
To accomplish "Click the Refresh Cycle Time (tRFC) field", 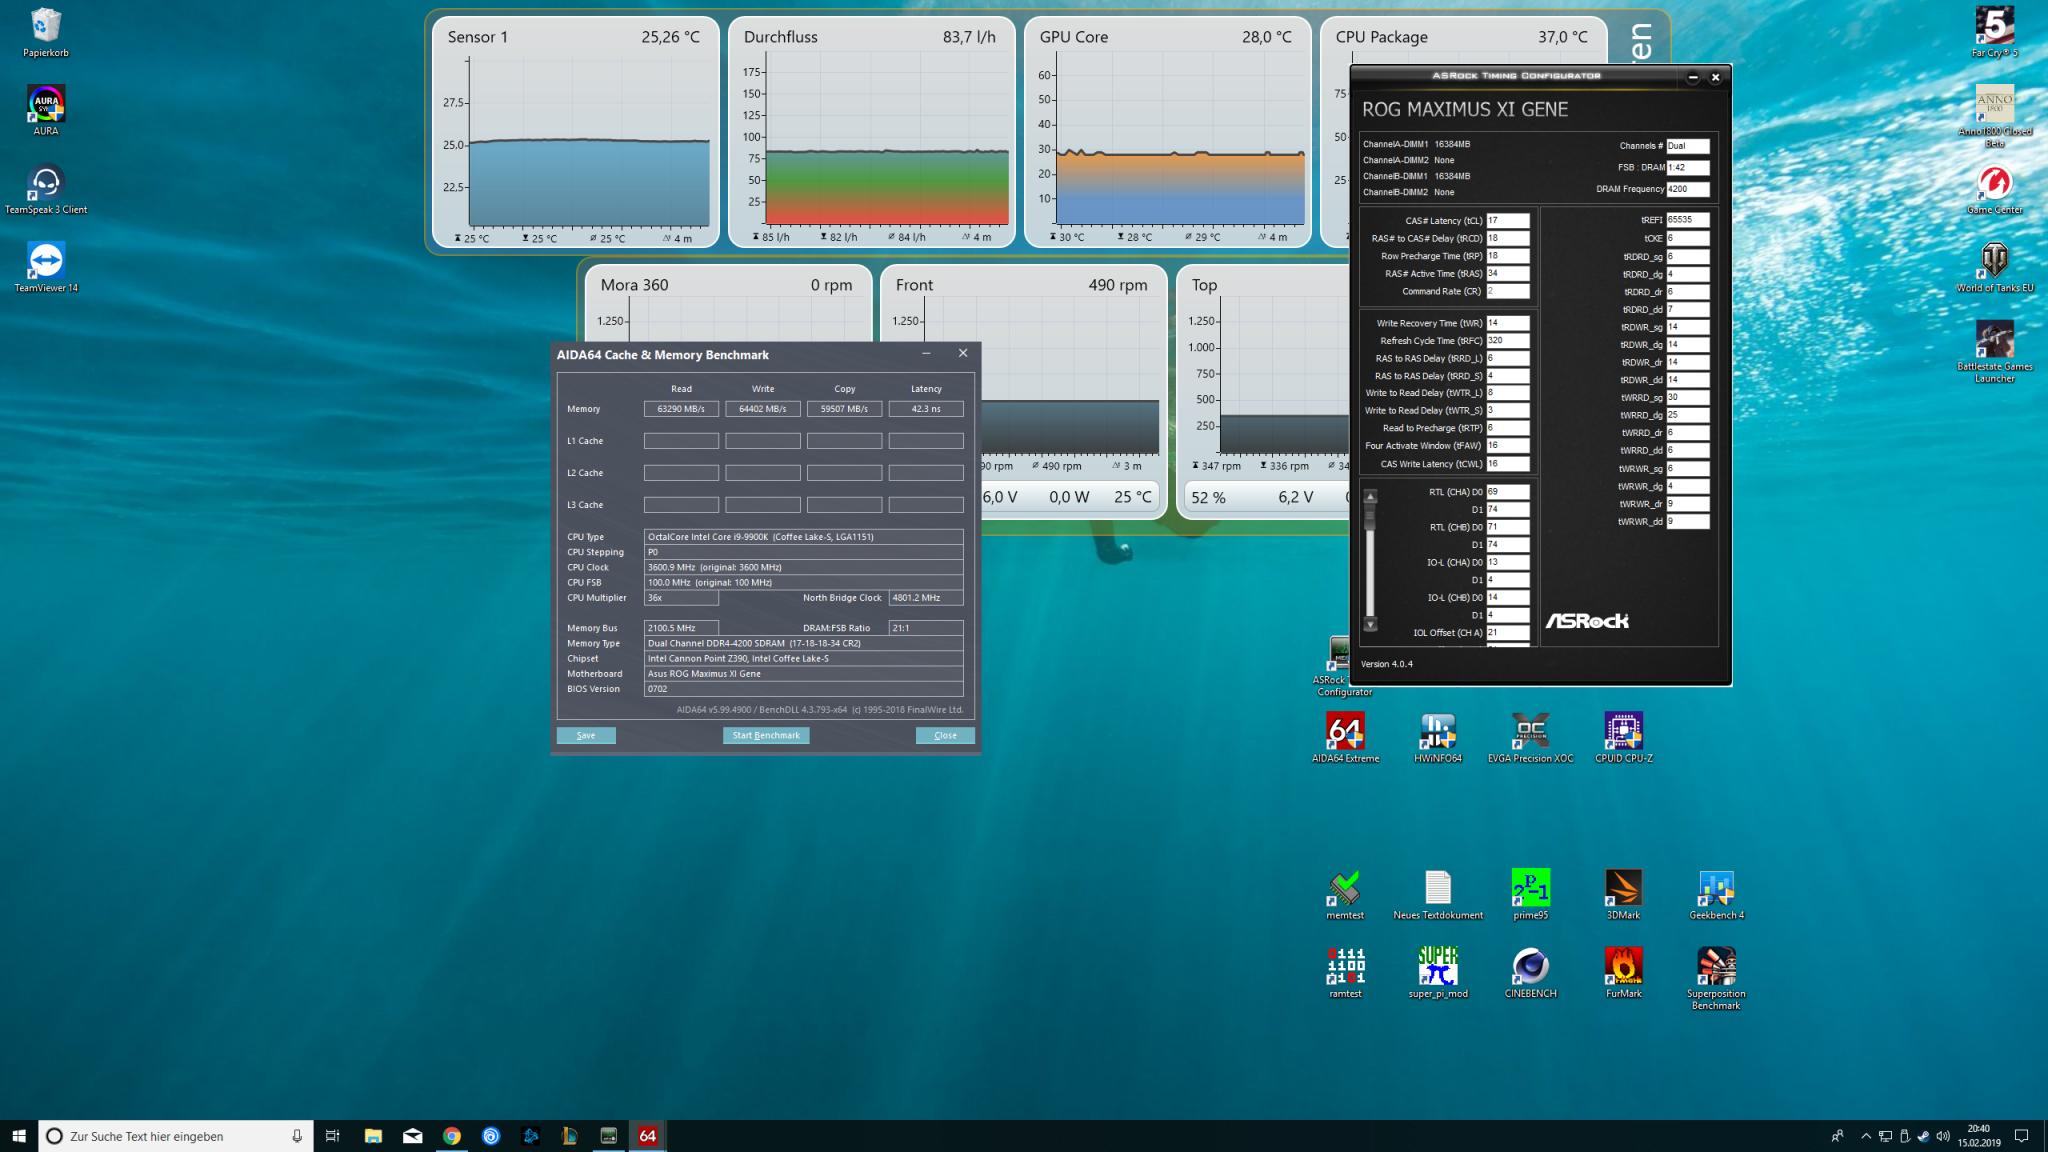I will (1508, 341).
